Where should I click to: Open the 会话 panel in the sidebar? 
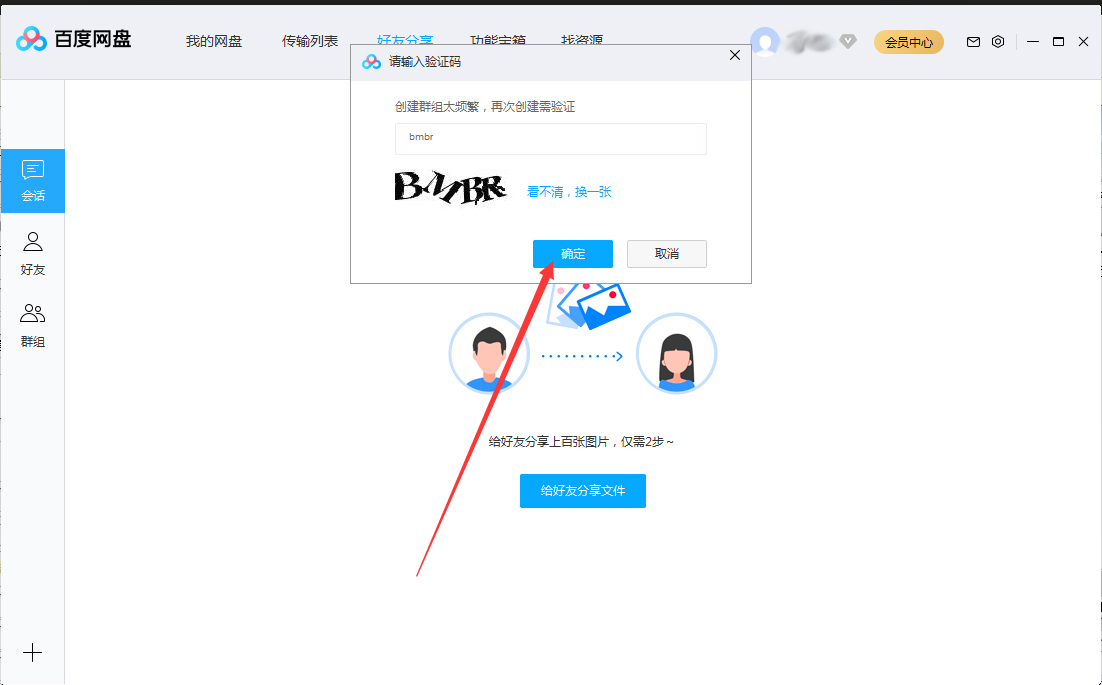[x=33, y=181]
